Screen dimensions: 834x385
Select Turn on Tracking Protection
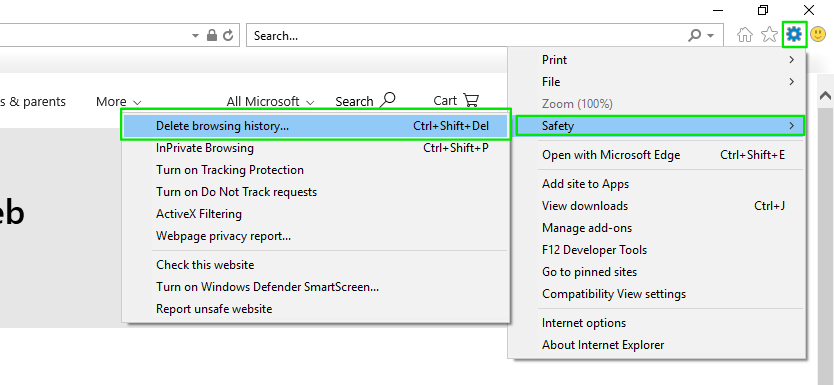click(316, 170)
